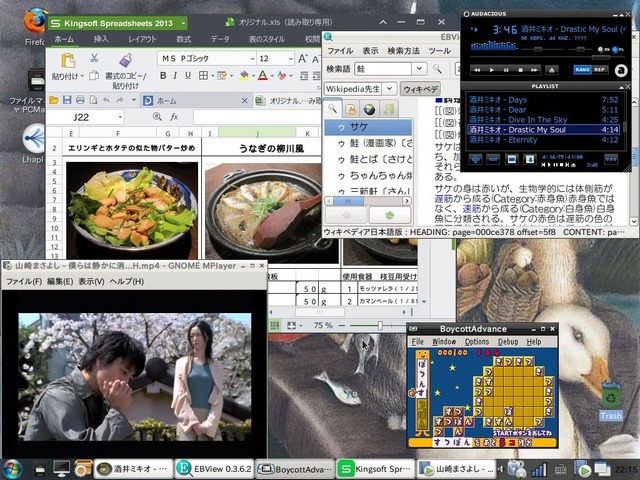Viewport: 640px width, 480px height.
Task: Select the globe tab icon in EBView
Action: click(x=369, y=109)
